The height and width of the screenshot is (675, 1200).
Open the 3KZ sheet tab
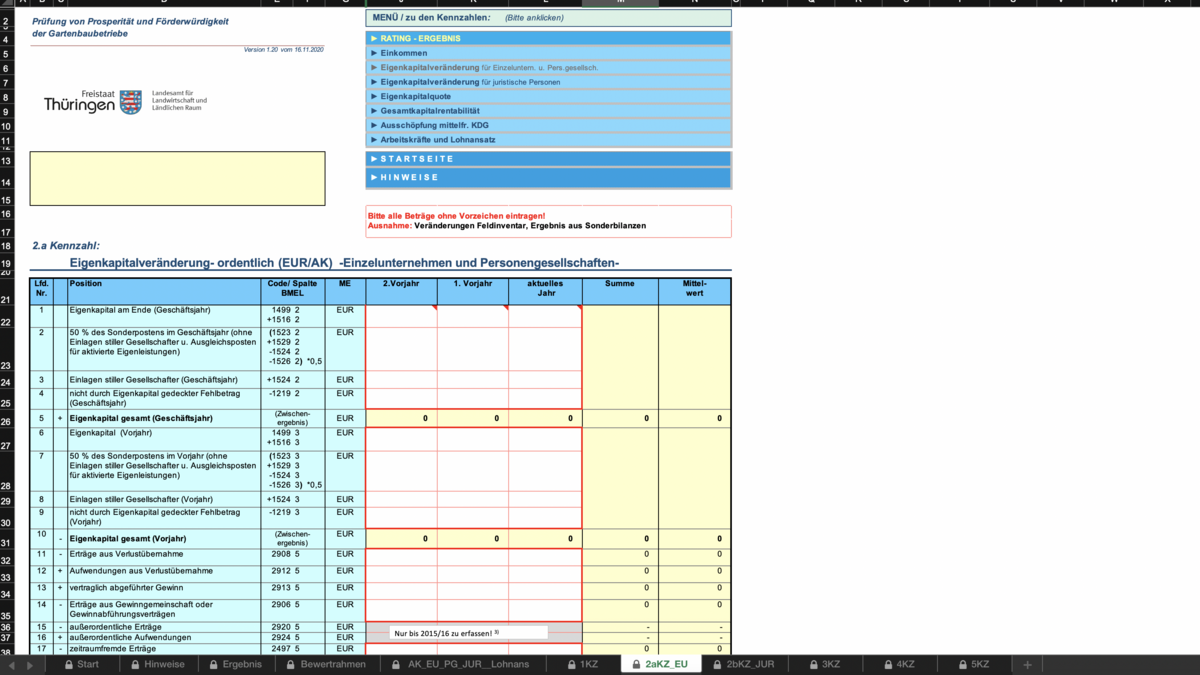click(824, 664)
